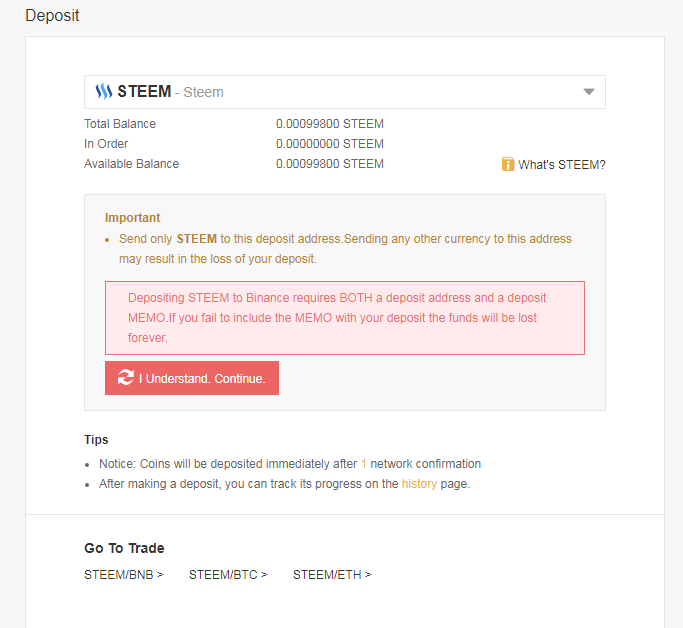Select the In Order value 0.00000000 STEEM
683x628 pixels.
click(330, 144)
